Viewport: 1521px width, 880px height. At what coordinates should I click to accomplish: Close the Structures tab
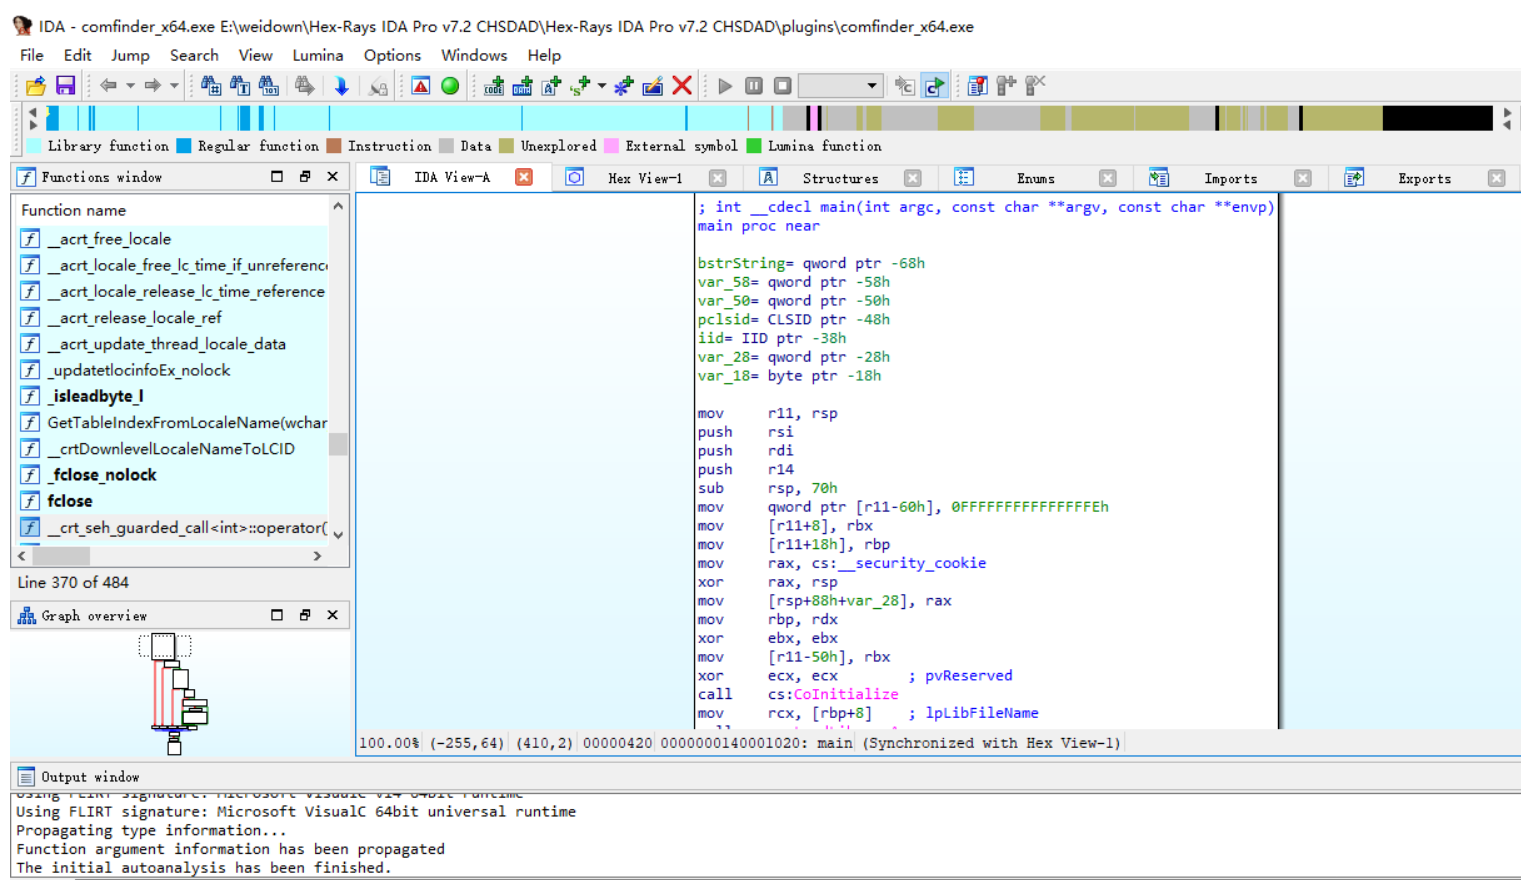coord(912,178)
